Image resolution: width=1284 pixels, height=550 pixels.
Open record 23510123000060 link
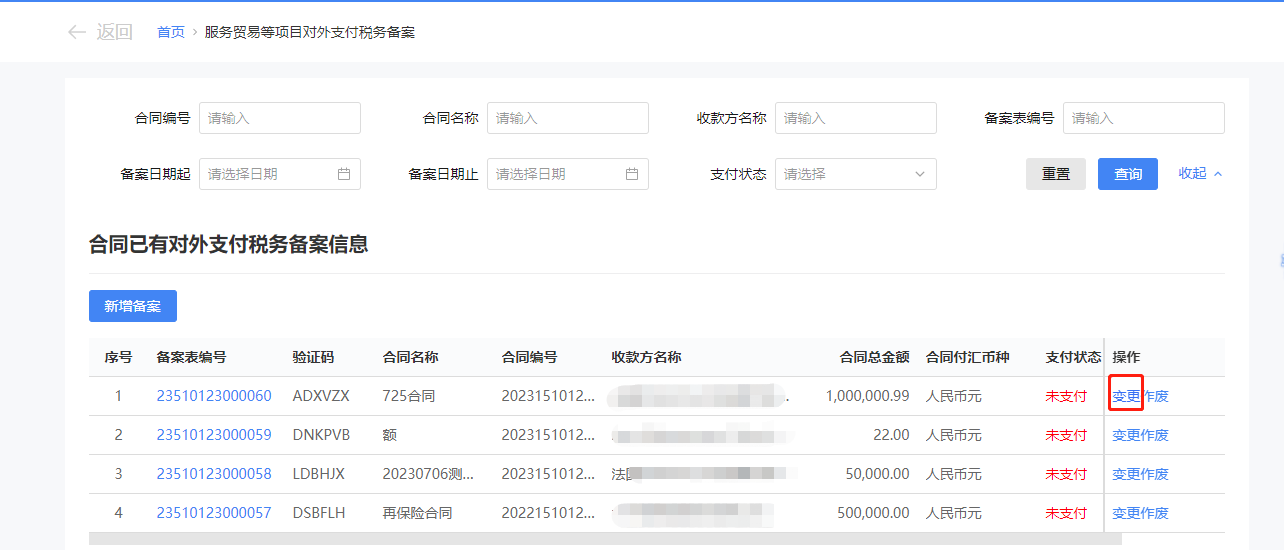[x=214, y=396]
